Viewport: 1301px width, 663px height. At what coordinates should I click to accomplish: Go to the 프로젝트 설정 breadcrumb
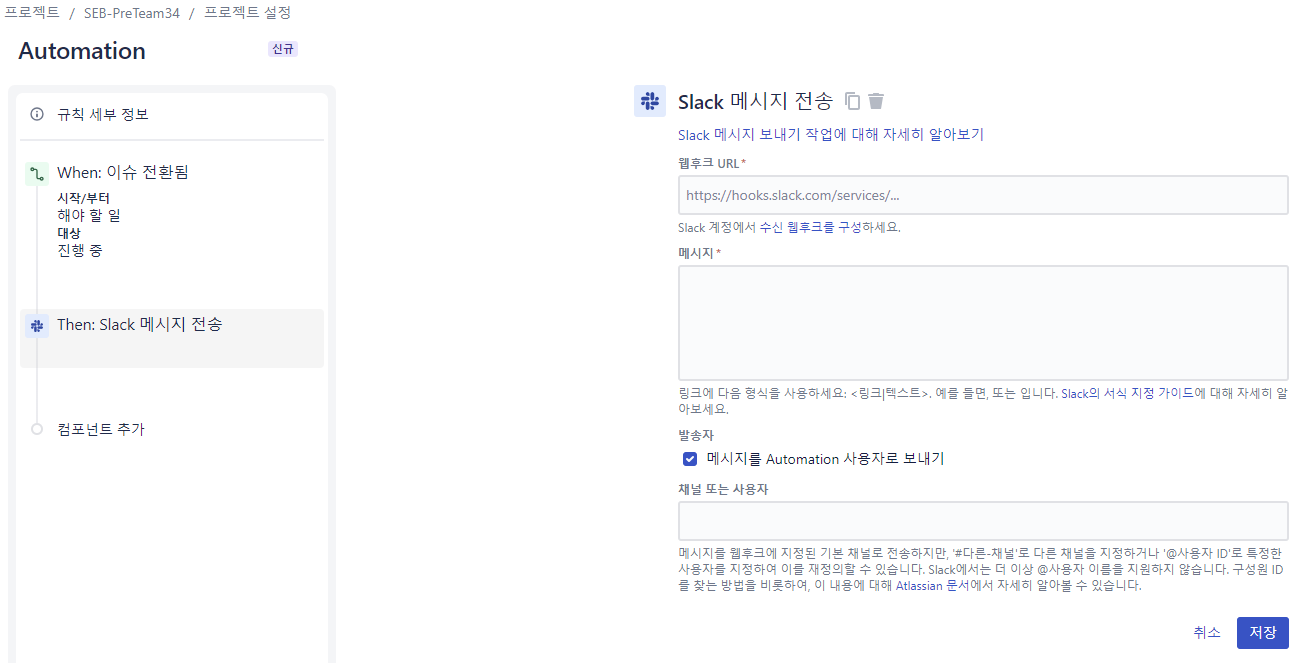pos(248,13)
